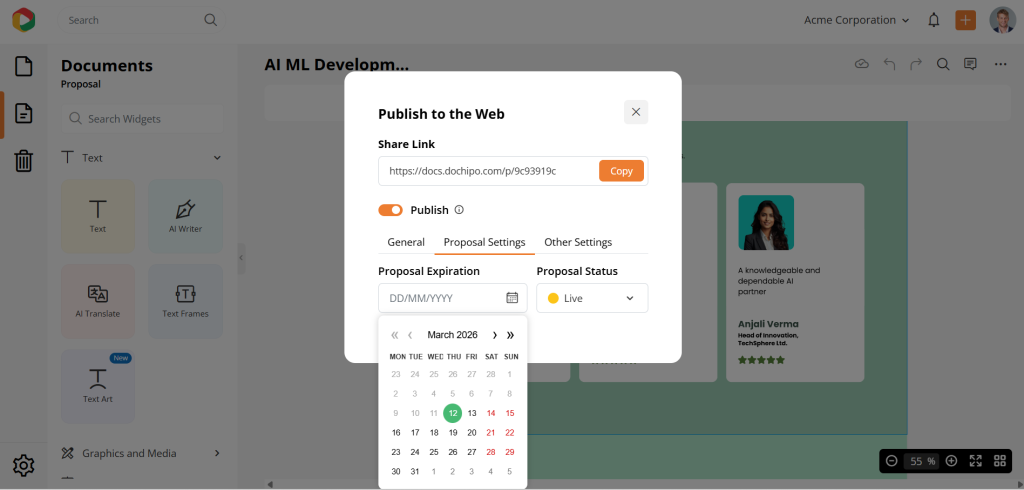Image resolution: width=1024 pixels, height=490 pixels.
Task: Expand the Graphics and Media section
Action: tap(217, 453)
